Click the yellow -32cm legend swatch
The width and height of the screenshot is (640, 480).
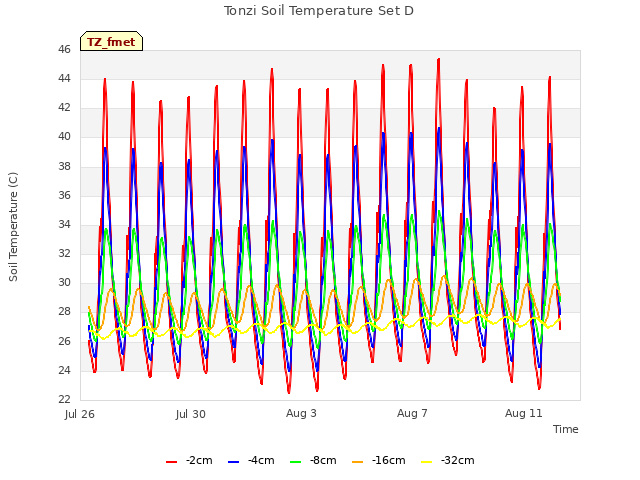tap(427, 462)
